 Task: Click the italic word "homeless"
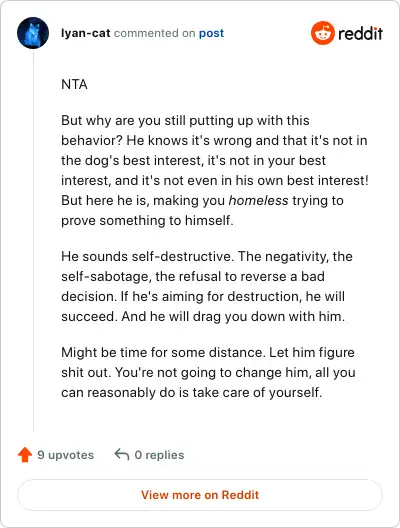point(258,200)
